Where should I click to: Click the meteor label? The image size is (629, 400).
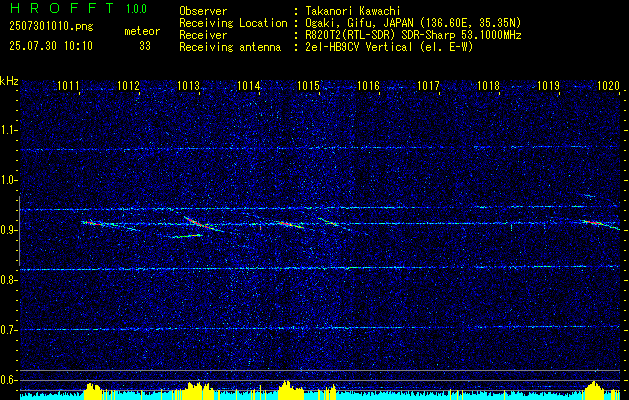pos(142,31)
